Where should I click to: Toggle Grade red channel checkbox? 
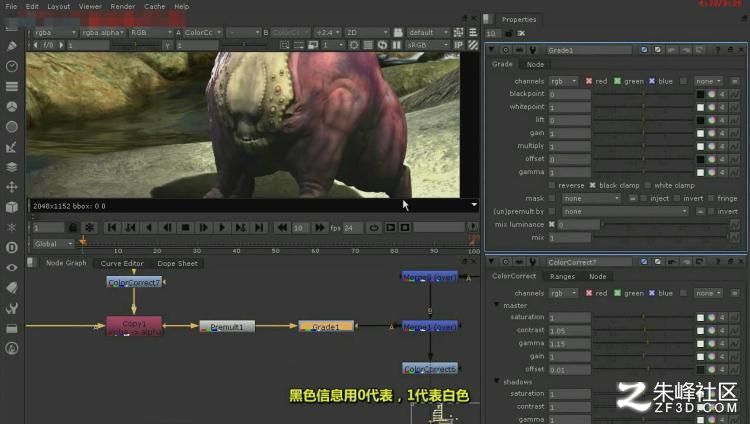pos(589,81)
